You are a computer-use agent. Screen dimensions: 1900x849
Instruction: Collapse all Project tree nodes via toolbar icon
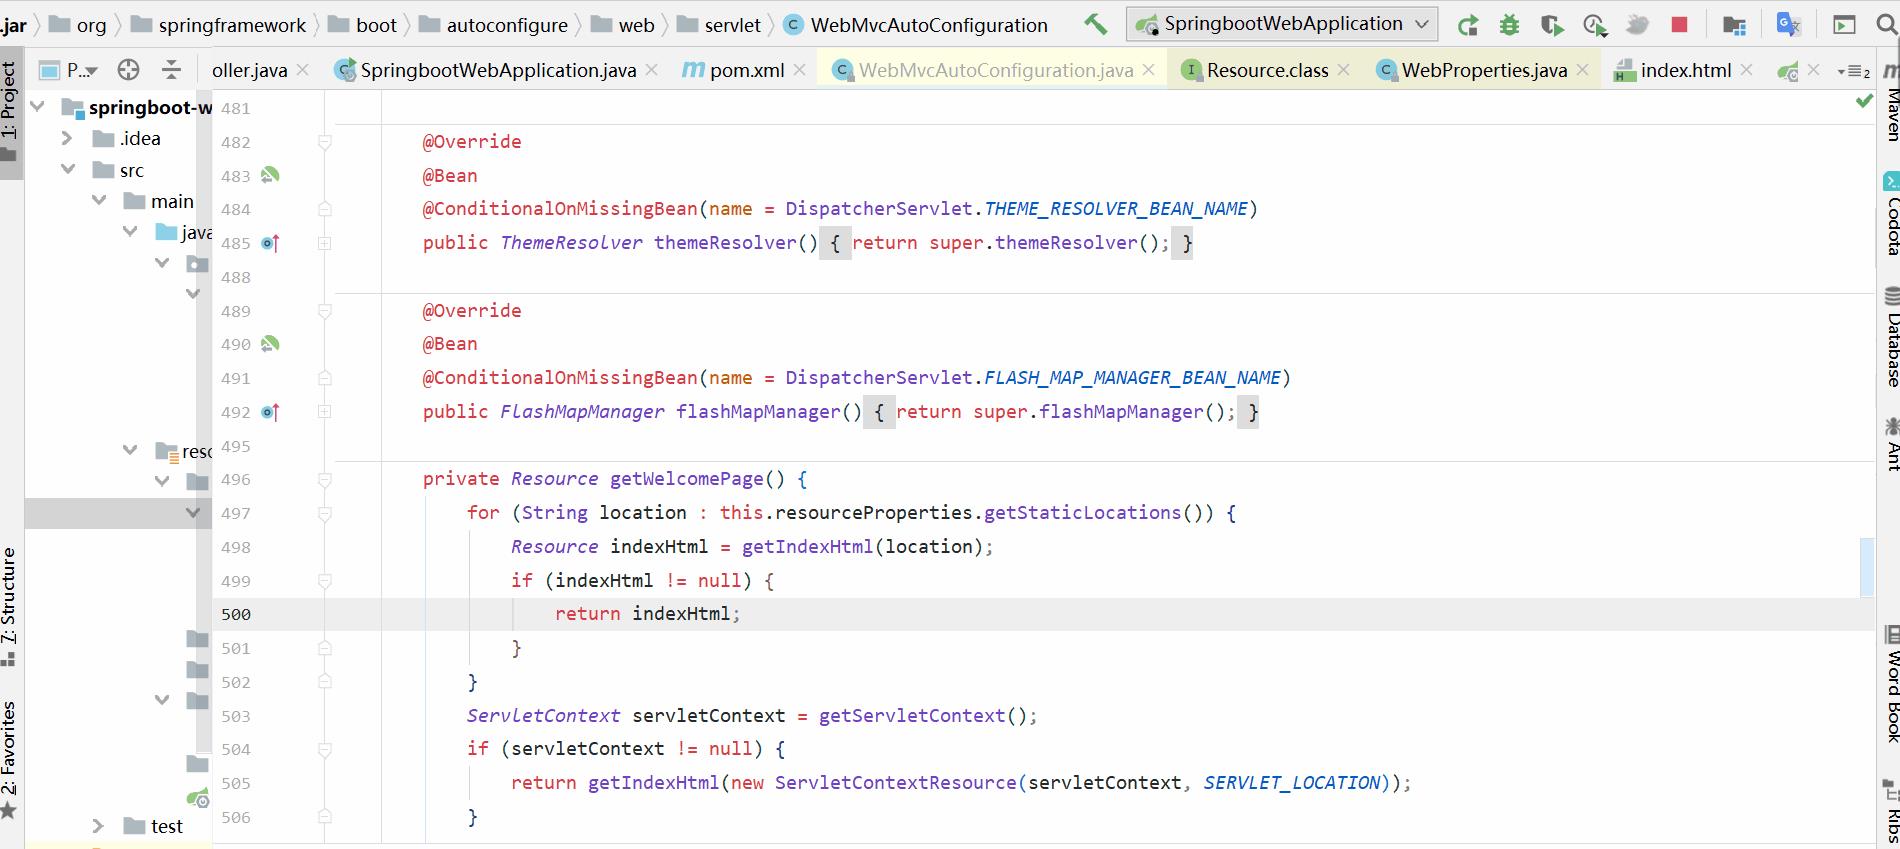(x=171, y=69)
